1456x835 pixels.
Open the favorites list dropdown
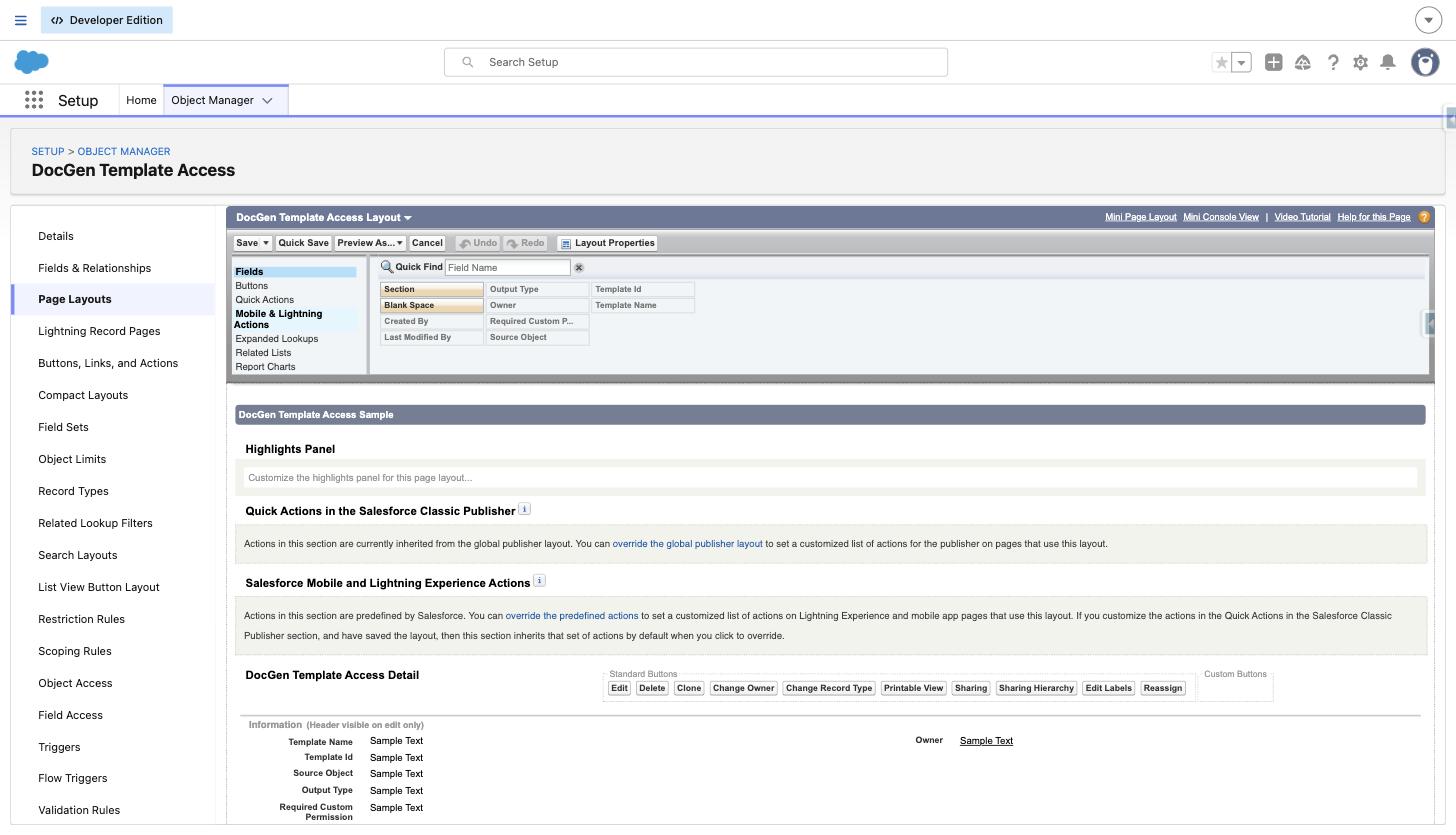tap(1241, 62)
